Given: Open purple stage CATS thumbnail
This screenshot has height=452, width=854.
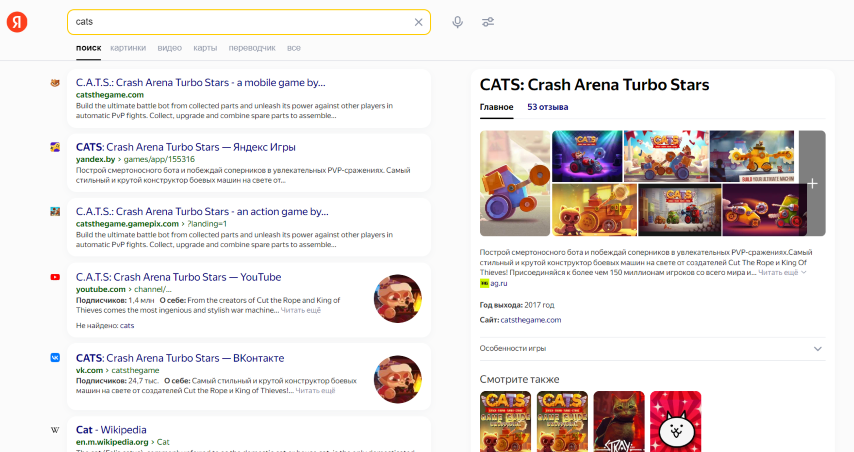Looking at the screenshot, I should point(587,156).
